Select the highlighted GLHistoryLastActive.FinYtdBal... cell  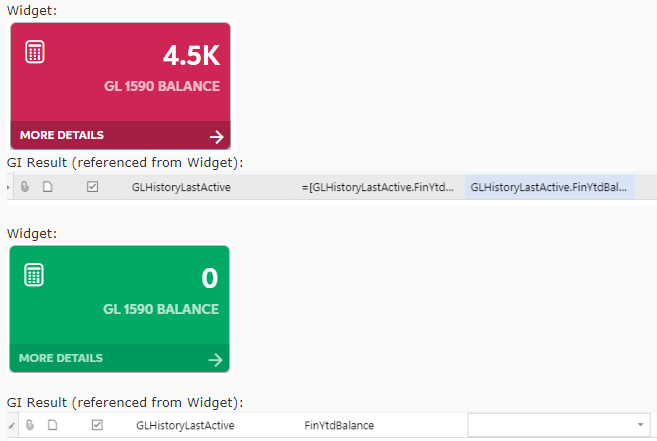click(549, 187)
